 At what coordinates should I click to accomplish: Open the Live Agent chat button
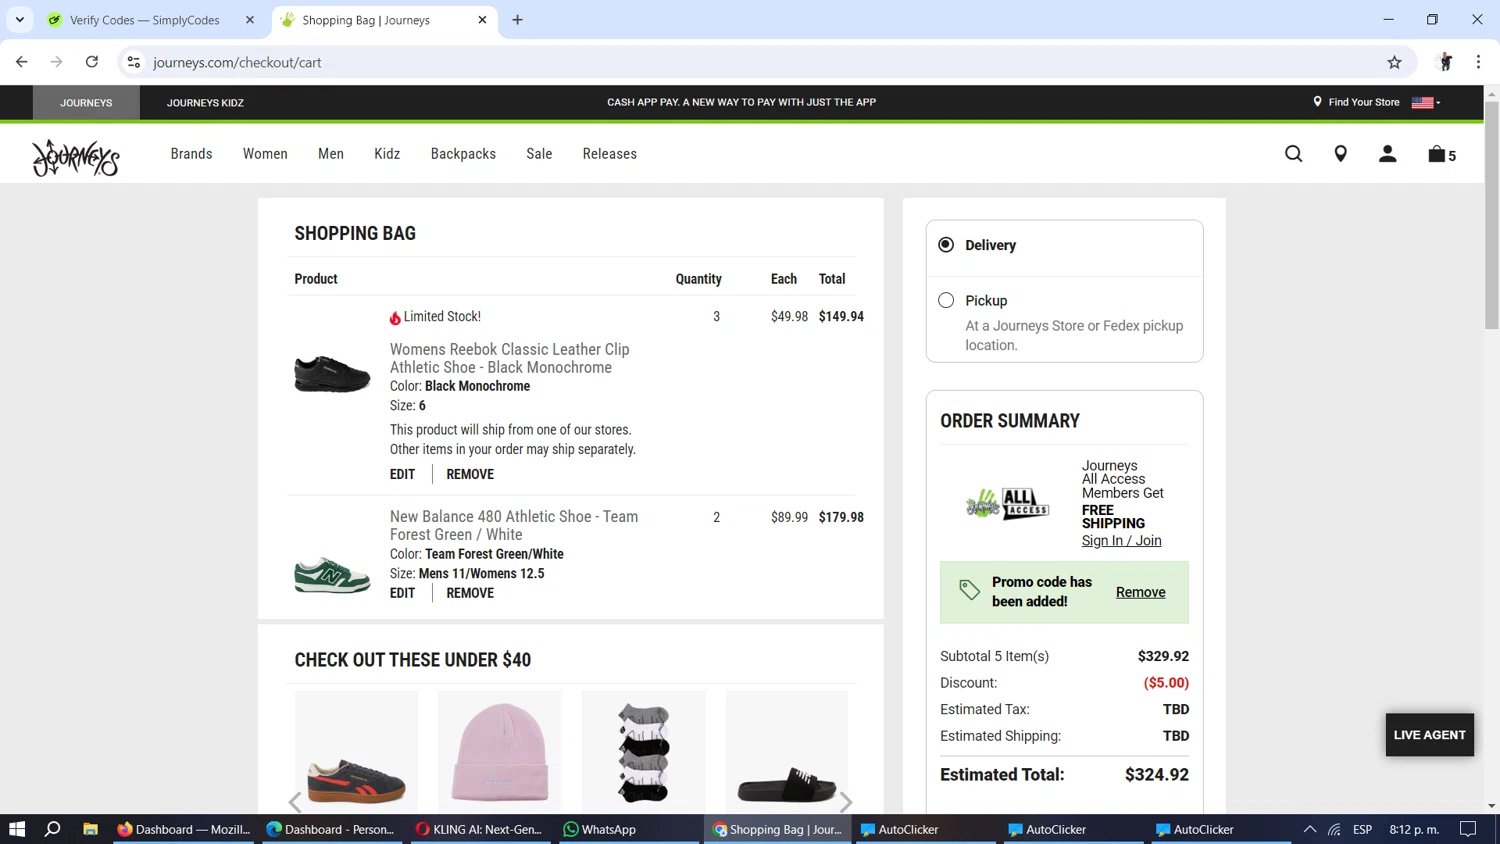click(1429, 735)
